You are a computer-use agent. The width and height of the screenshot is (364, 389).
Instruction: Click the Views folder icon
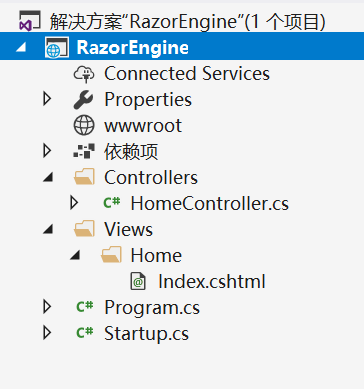click(84, 228)
